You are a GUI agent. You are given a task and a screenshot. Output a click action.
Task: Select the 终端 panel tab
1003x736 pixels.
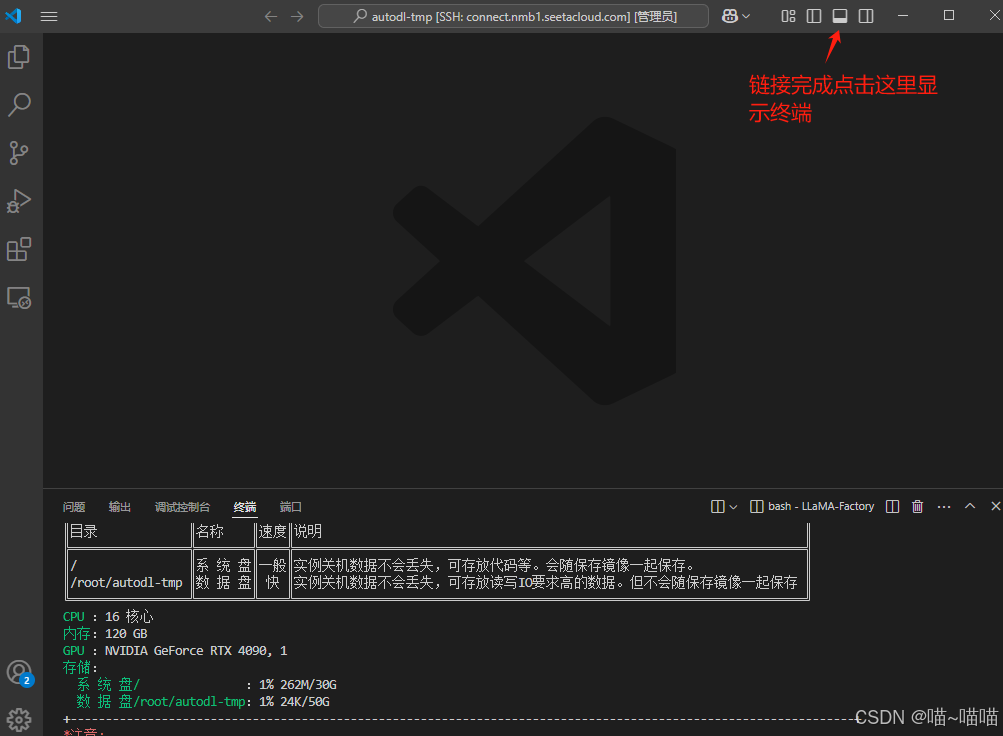(245, 506)
